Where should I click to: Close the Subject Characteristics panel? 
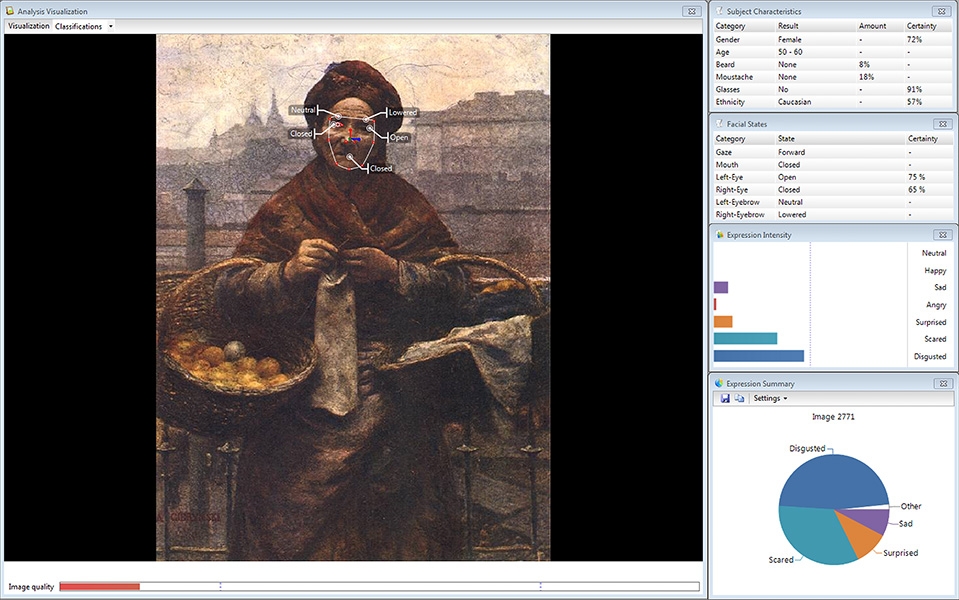(x=942, y=11)
